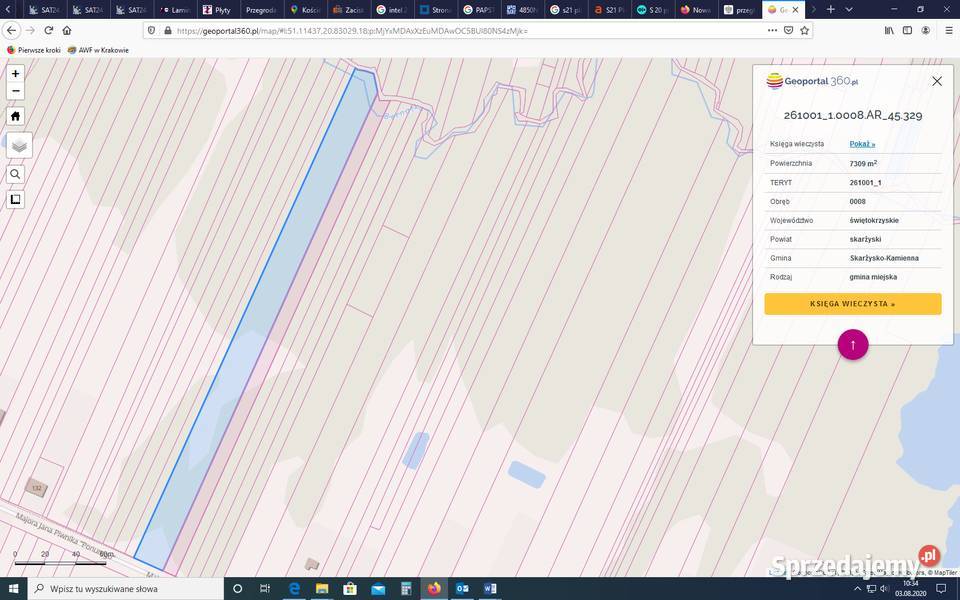Viewport: 960px width, 600px height.
Task: Open Mail app from taskbar
Action: [378, 588]
